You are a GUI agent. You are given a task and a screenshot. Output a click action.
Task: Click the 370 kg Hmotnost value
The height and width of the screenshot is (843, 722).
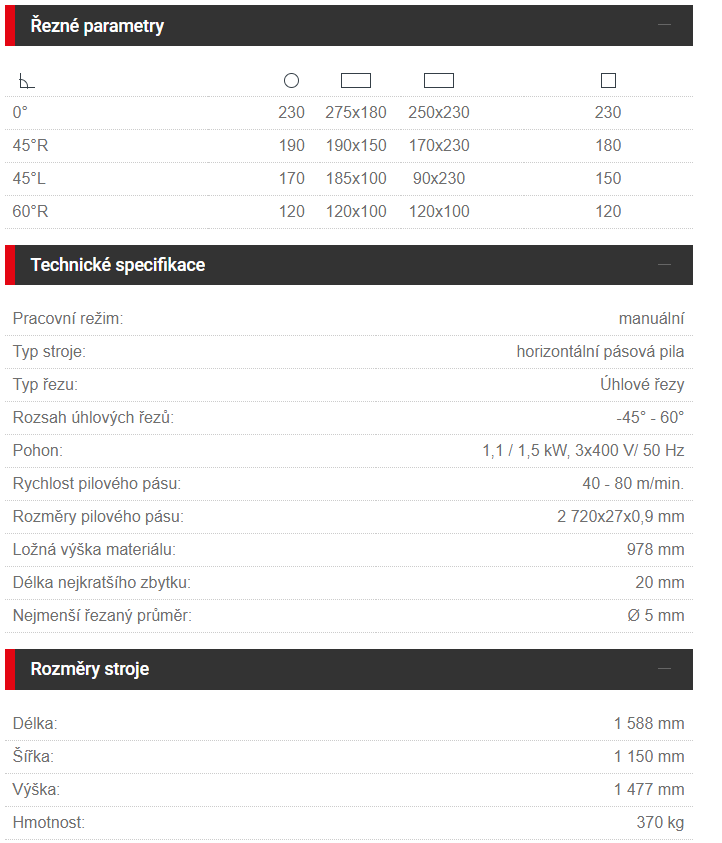coord(660,823)
